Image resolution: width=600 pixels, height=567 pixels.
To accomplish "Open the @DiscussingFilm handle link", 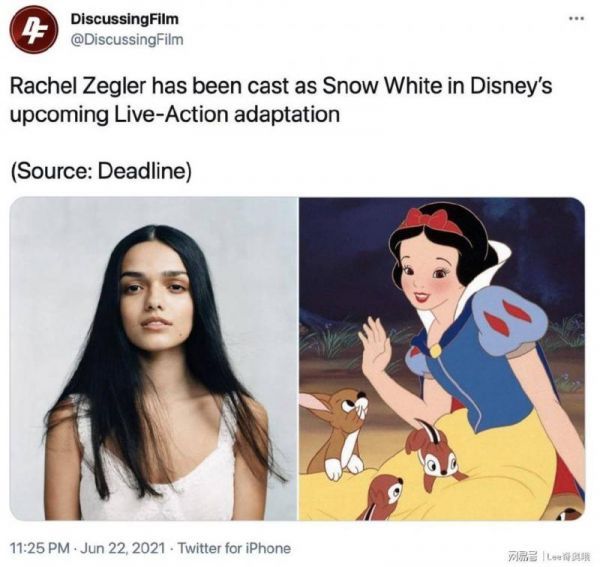I will click(x=127, y=39).
